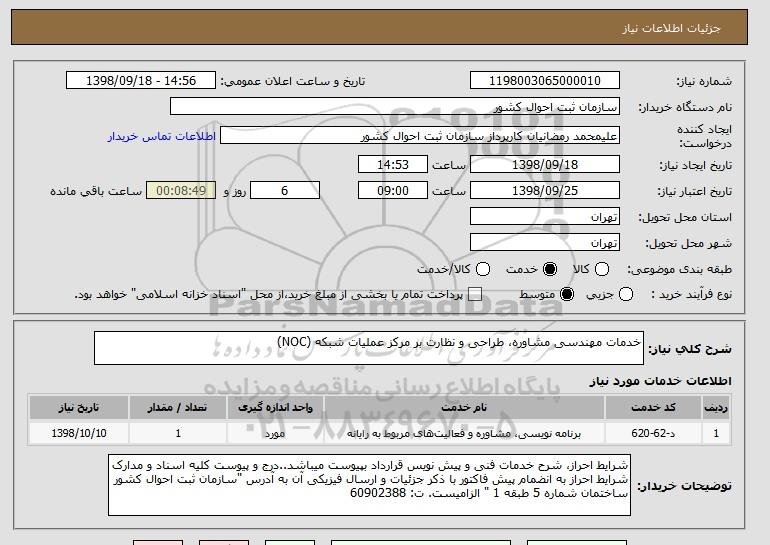The width and height of the screenshot is (770, 545).
Task: Choose the متوسط purchase process option
Action: [567, 295]
